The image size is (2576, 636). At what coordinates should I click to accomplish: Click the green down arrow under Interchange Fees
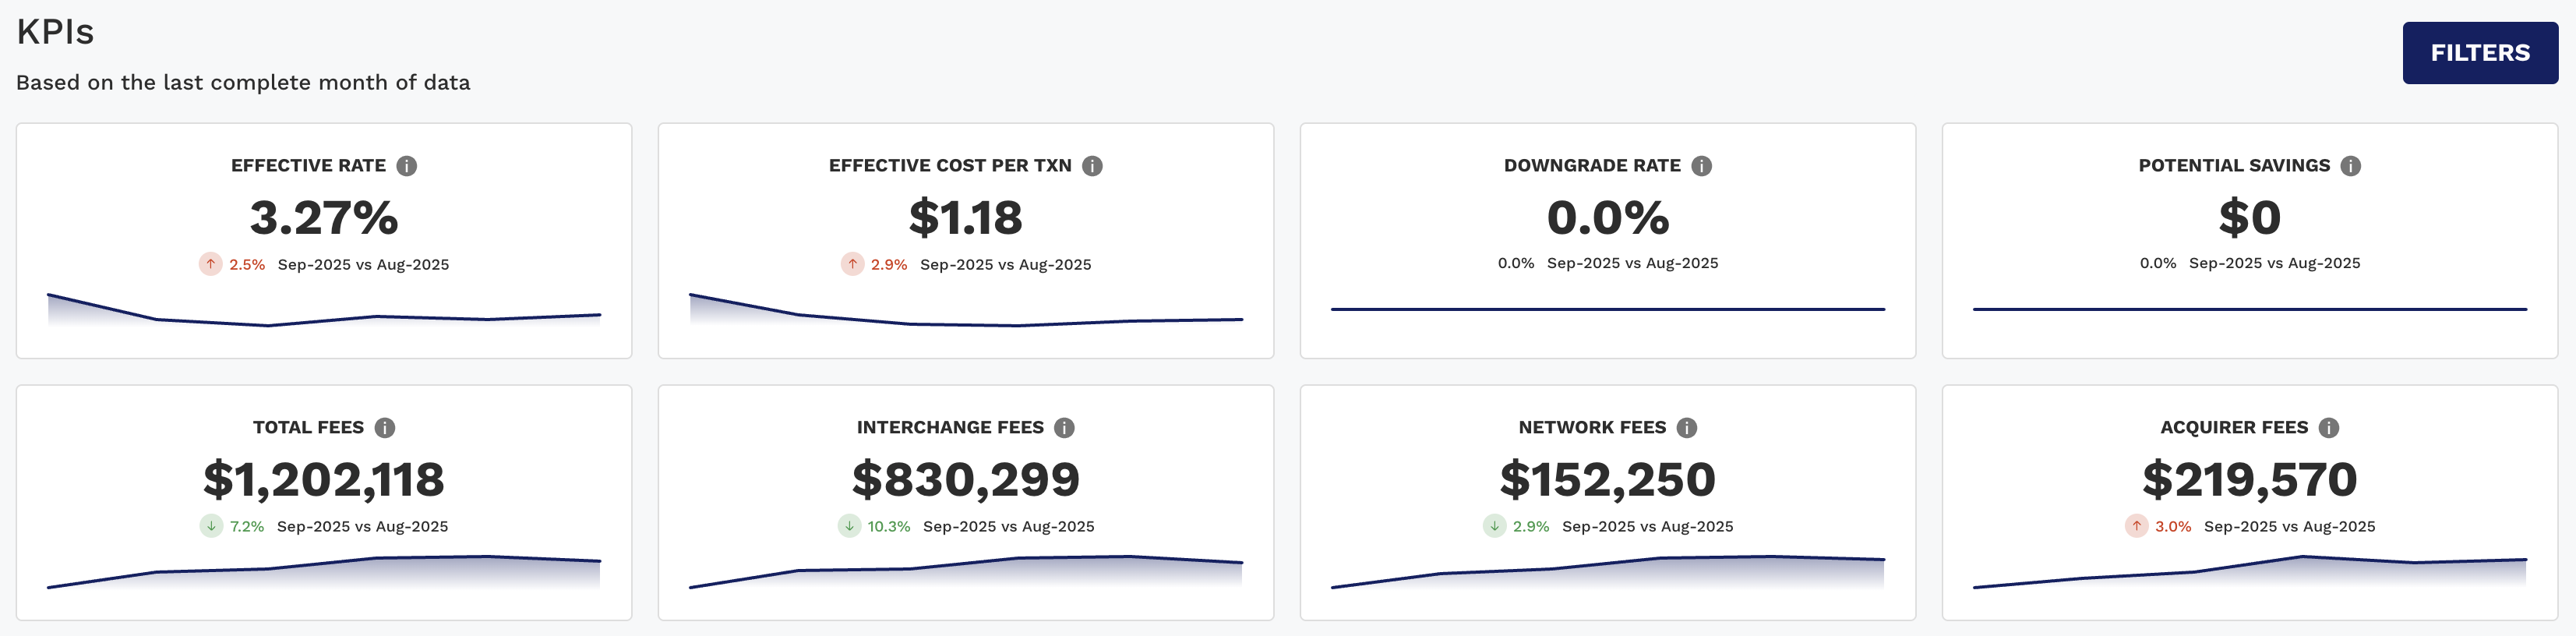click(x=849, y=526)
